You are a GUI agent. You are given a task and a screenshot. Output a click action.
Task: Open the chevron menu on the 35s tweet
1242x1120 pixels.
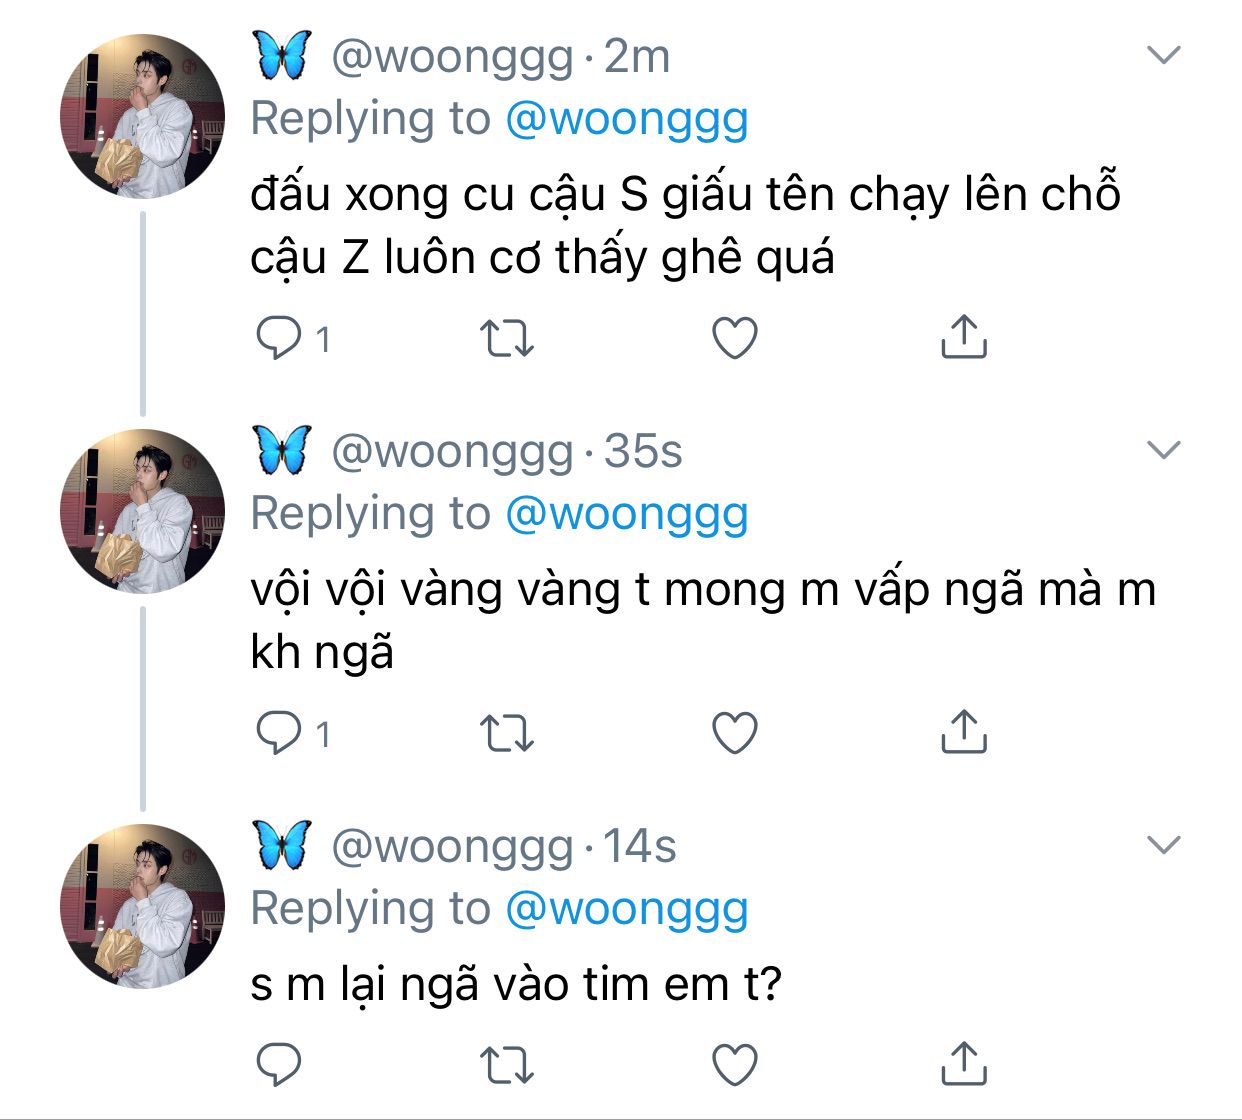point(1164,449)
